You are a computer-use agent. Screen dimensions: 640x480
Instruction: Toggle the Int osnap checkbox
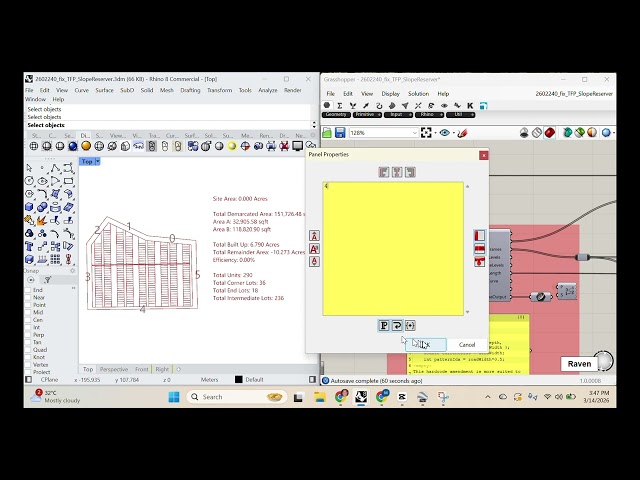[28, 327]
